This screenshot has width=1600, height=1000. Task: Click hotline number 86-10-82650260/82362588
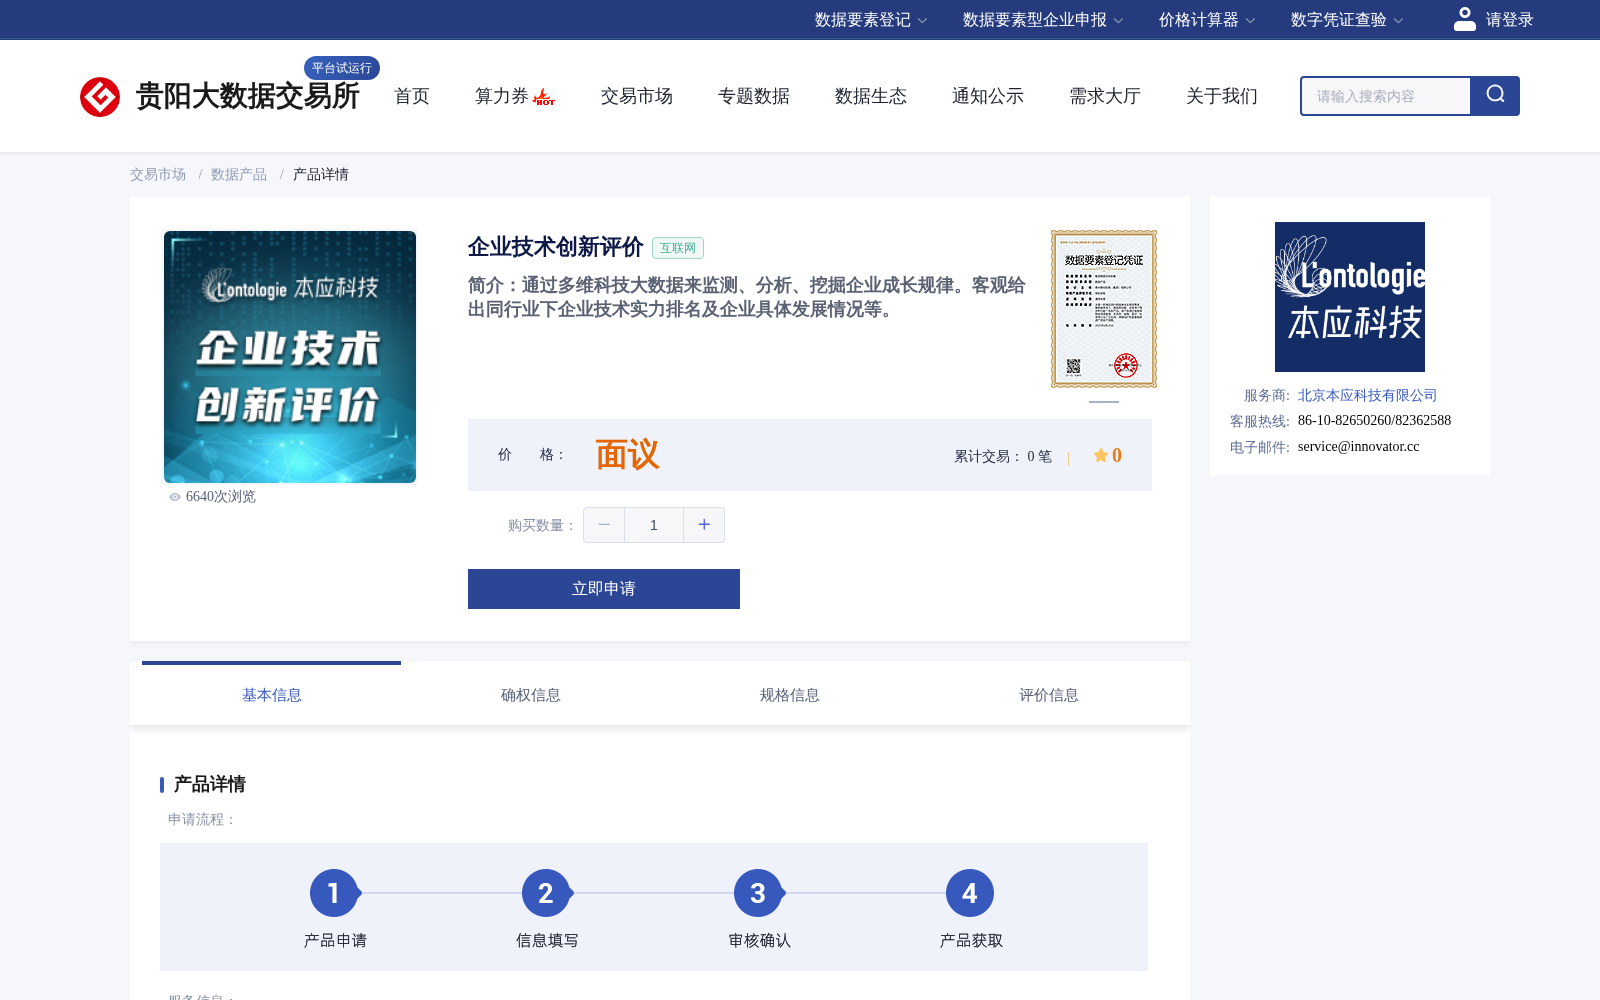point(1374,421)
